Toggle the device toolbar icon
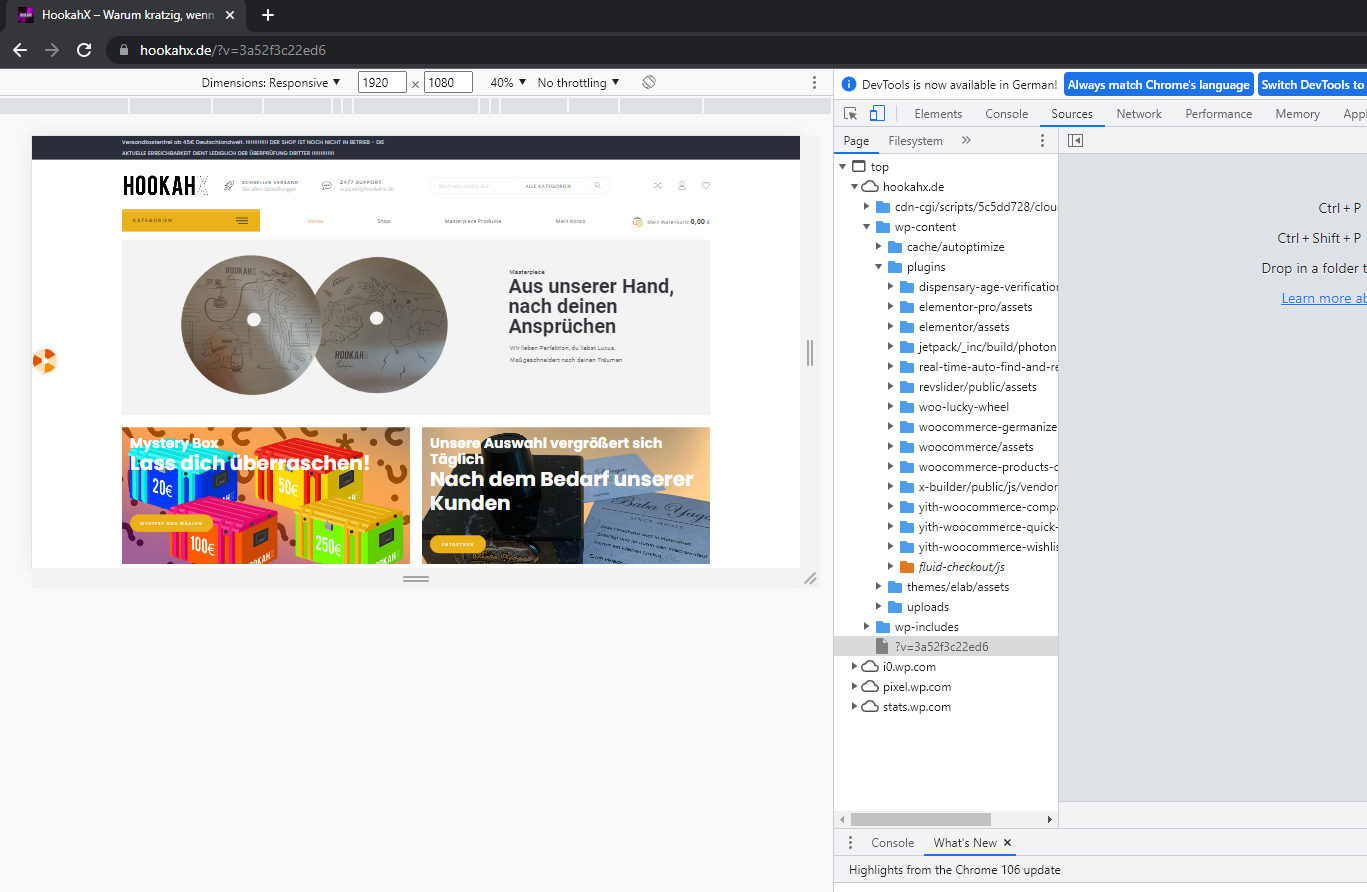This screenshot has width=1367, height=892. tap(876, 114)
